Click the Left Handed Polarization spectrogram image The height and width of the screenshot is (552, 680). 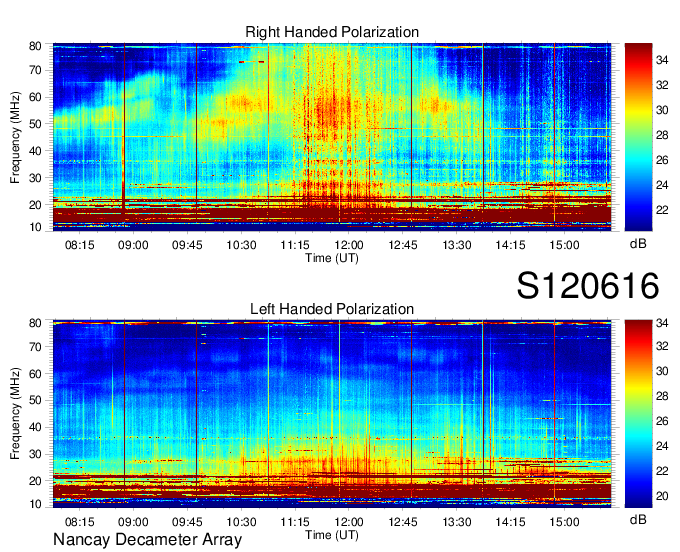[x=332, y=414]
